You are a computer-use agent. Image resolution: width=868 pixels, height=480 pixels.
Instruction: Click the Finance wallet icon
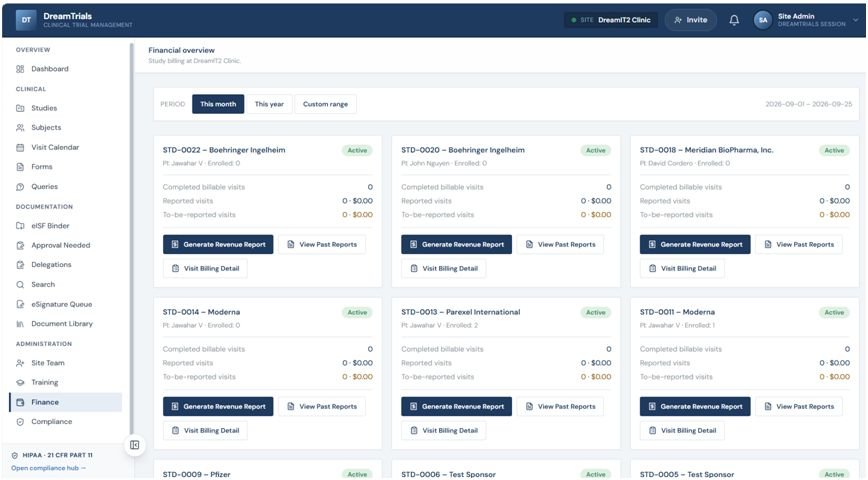[x=20, y=402]
